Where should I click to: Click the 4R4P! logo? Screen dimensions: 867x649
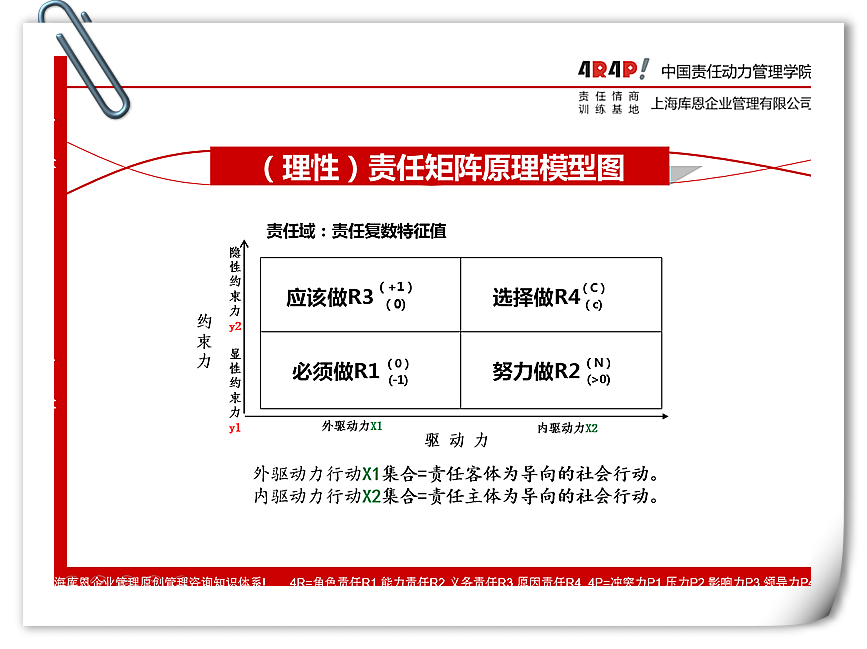[x=613, y=70]
